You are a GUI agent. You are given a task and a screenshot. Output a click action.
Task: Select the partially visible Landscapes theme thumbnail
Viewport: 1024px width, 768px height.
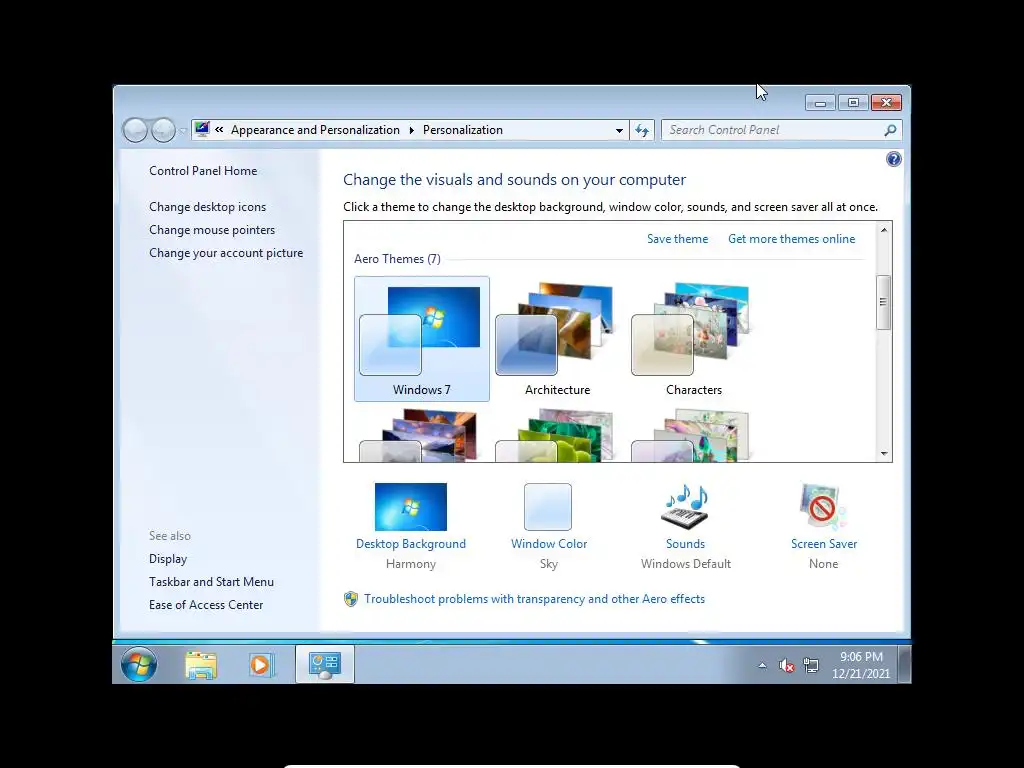[422, 435]
